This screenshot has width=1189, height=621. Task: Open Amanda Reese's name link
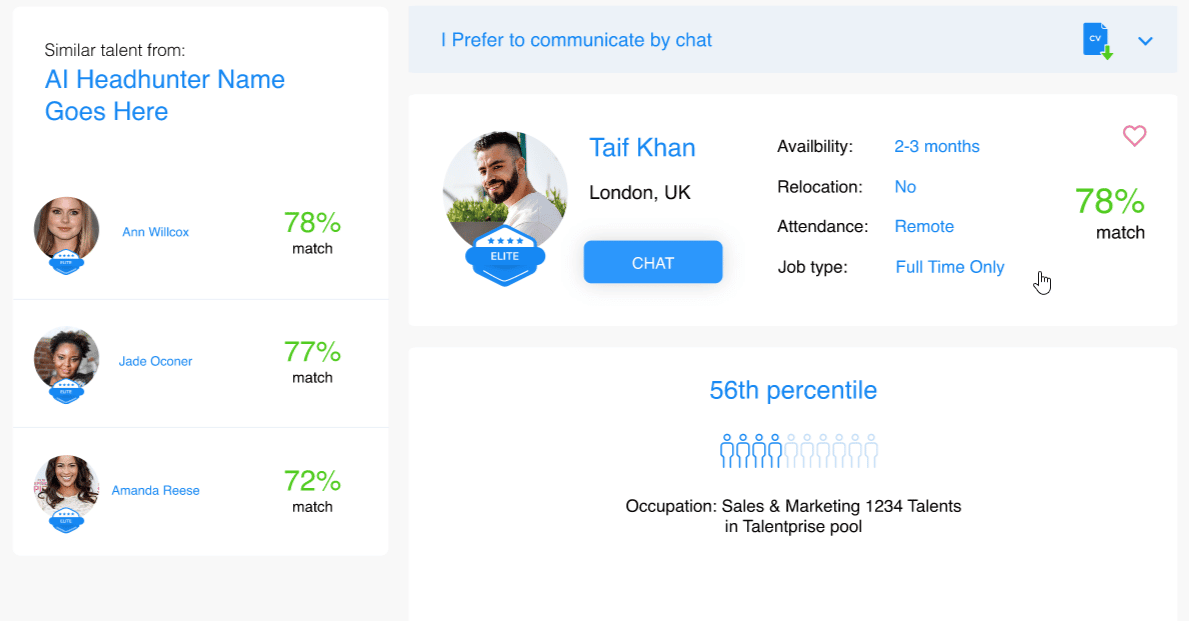[155, 490]
